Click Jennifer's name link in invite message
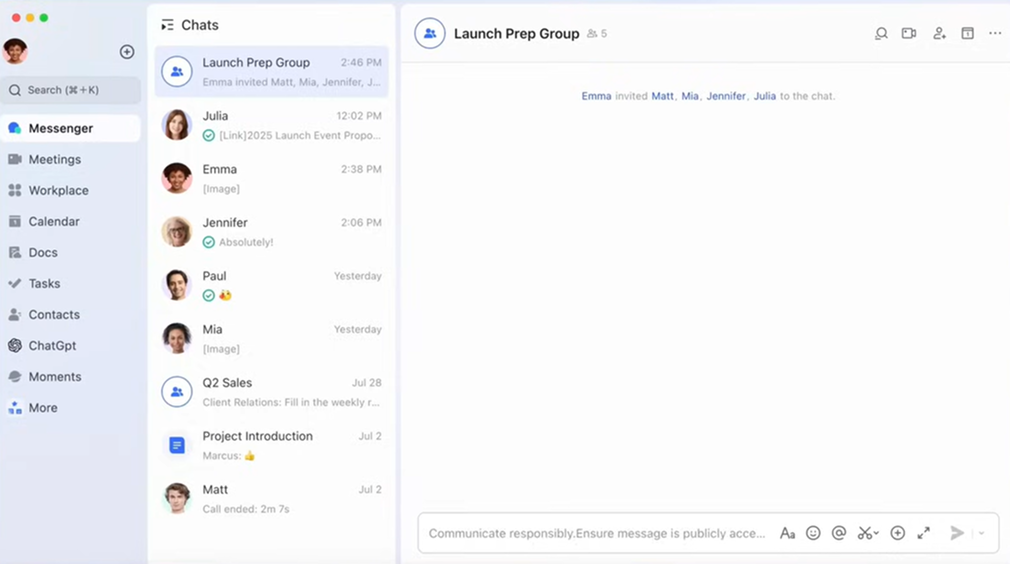This screenshot has height=564, width=1010. (726, 96)
